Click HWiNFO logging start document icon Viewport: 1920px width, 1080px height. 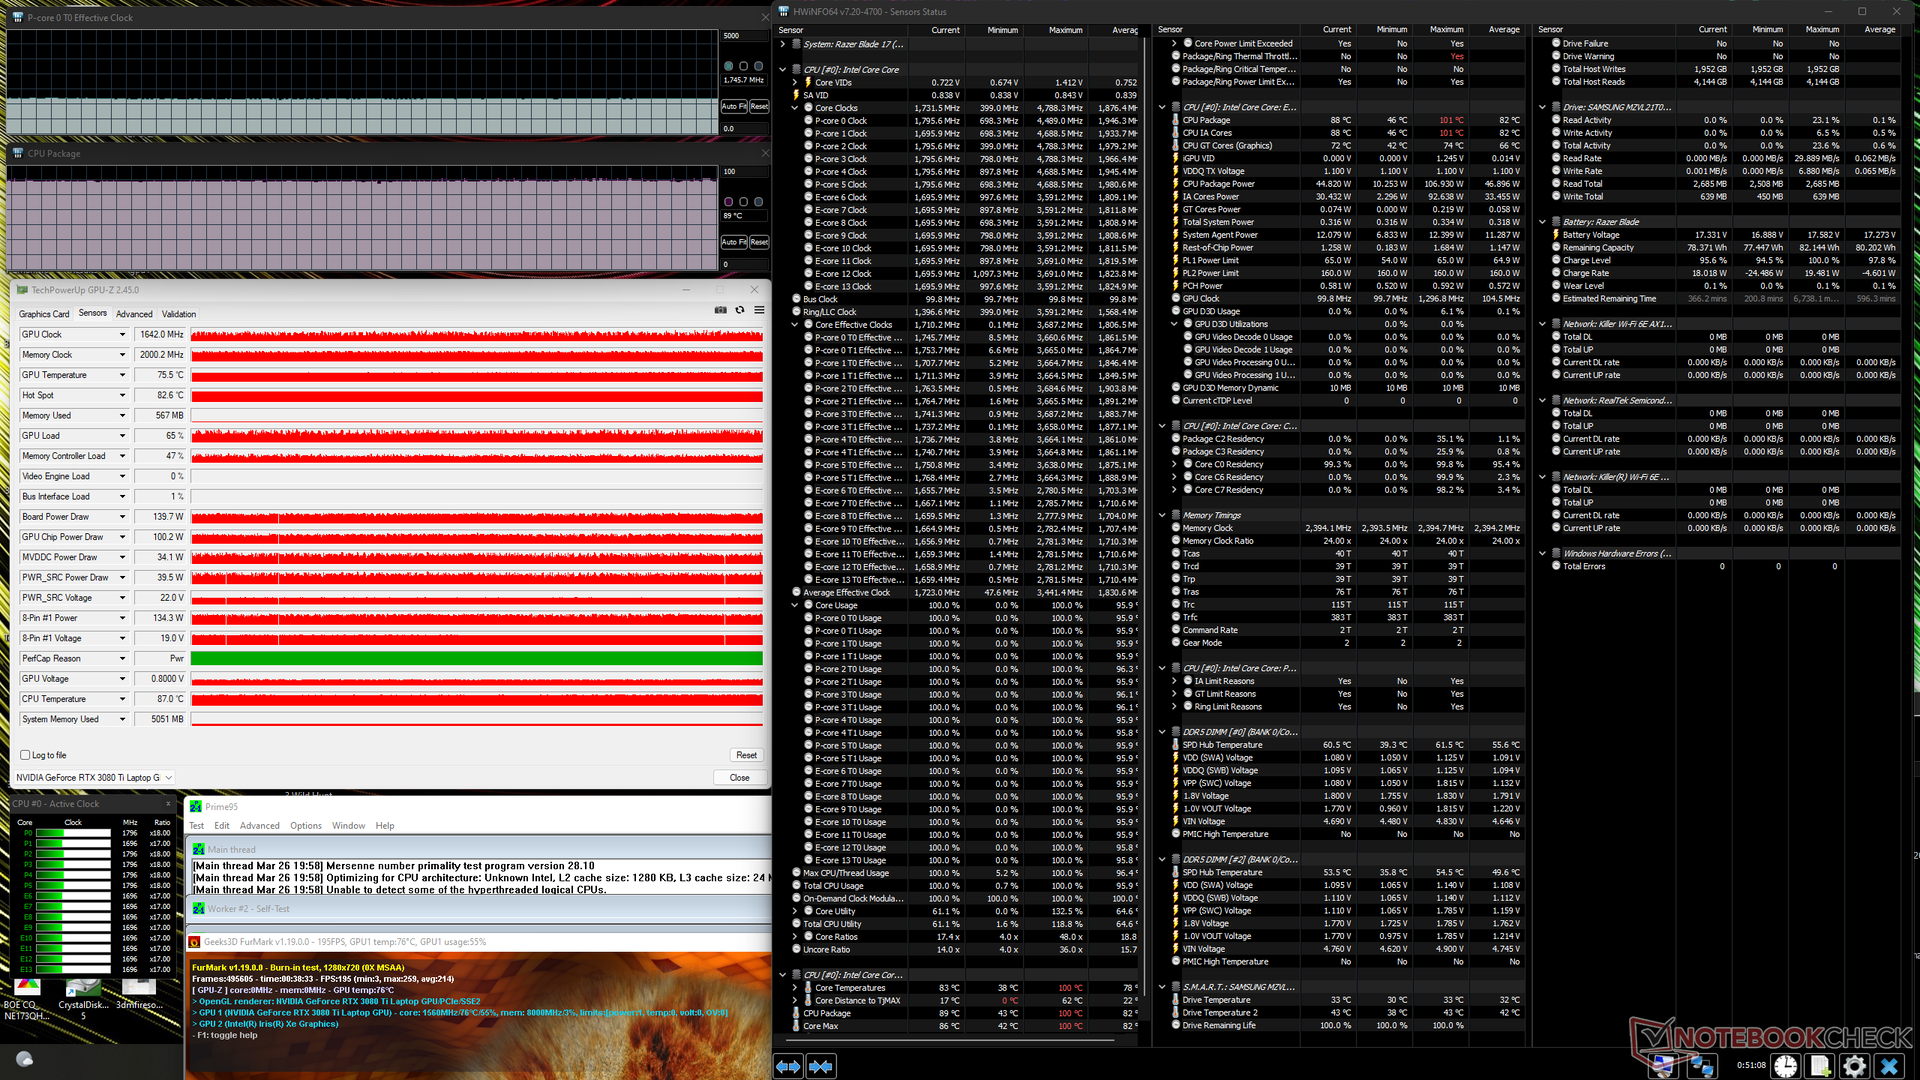click(x=1820, y=1066)
